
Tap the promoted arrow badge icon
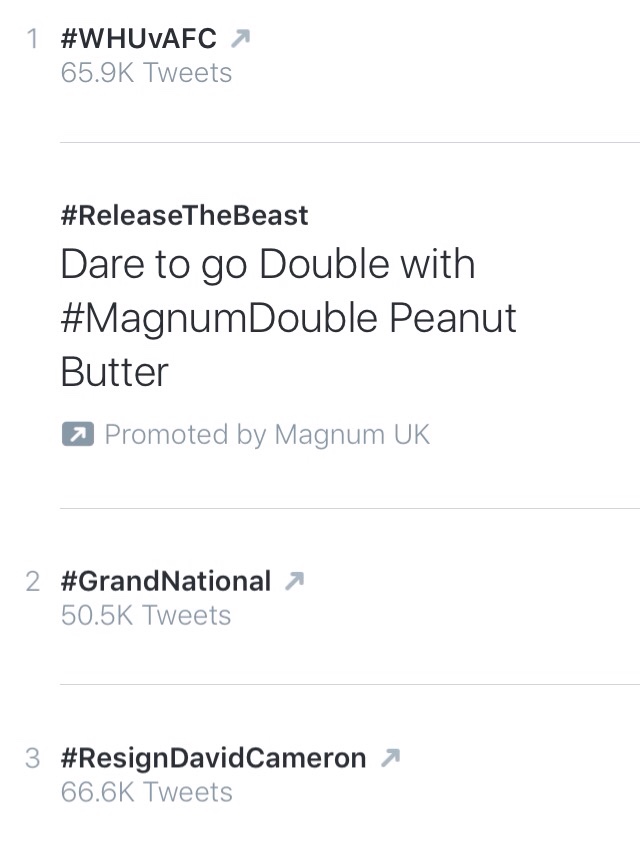point(77,435)
